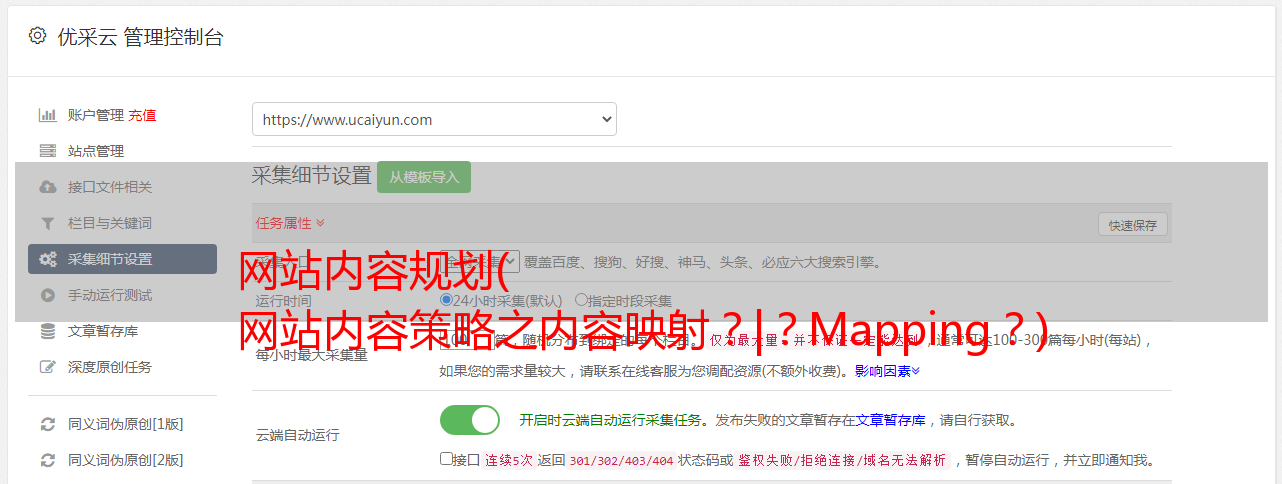Expand the 影响因素 details
This screenshot has width=1282, height=484.
[887, 371]
